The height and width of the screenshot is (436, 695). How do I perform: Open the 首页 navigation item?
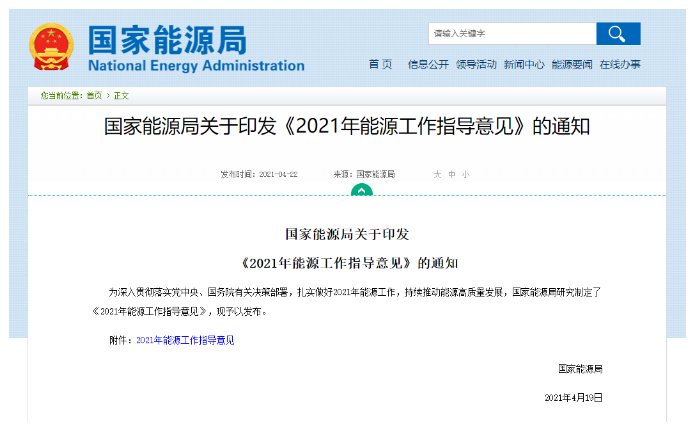click(380, 65)
